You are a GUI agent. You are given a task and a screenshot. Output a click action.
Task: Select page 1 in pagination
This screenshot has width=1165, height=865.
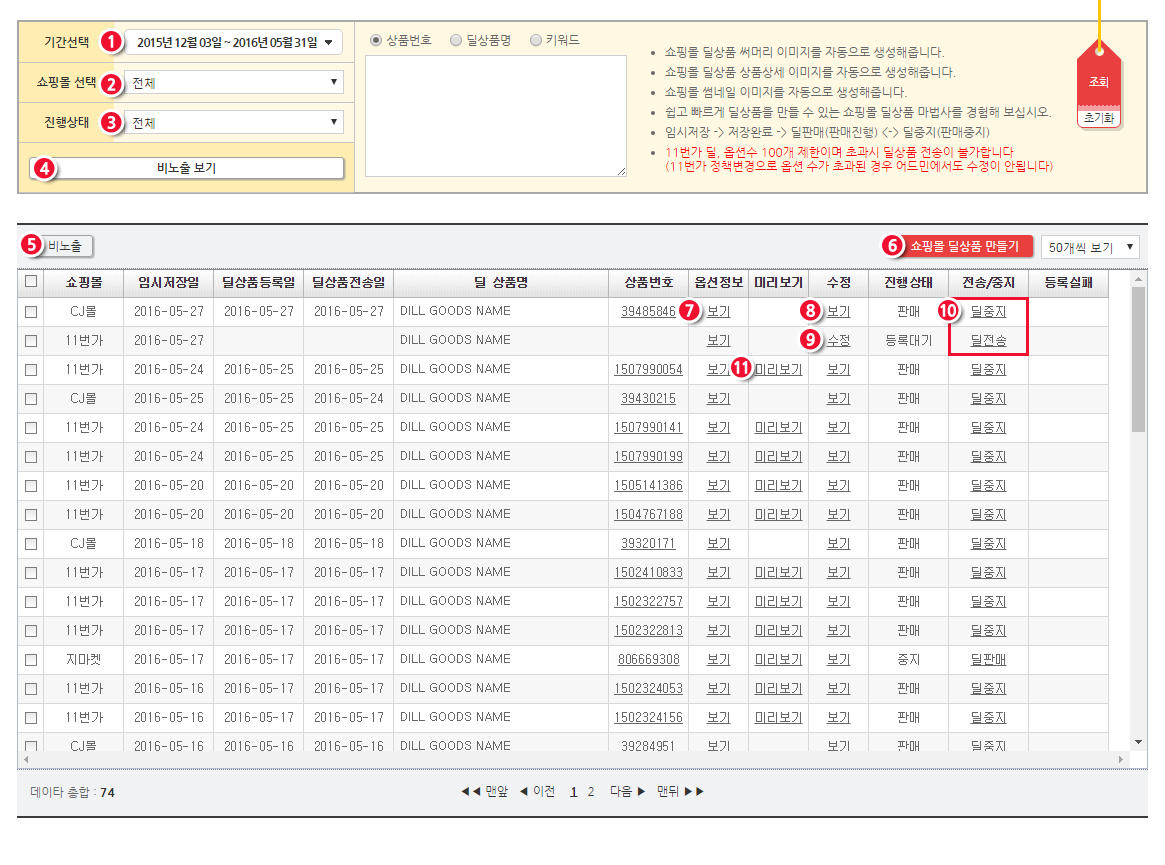pyautogui.click(x=574, y=792)
